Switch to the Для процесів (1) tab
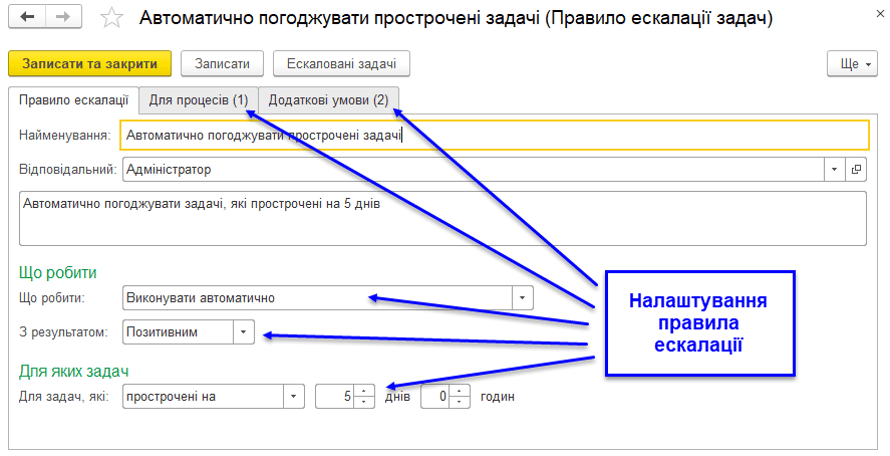The image size is (890, 456). tap(198, 100)
